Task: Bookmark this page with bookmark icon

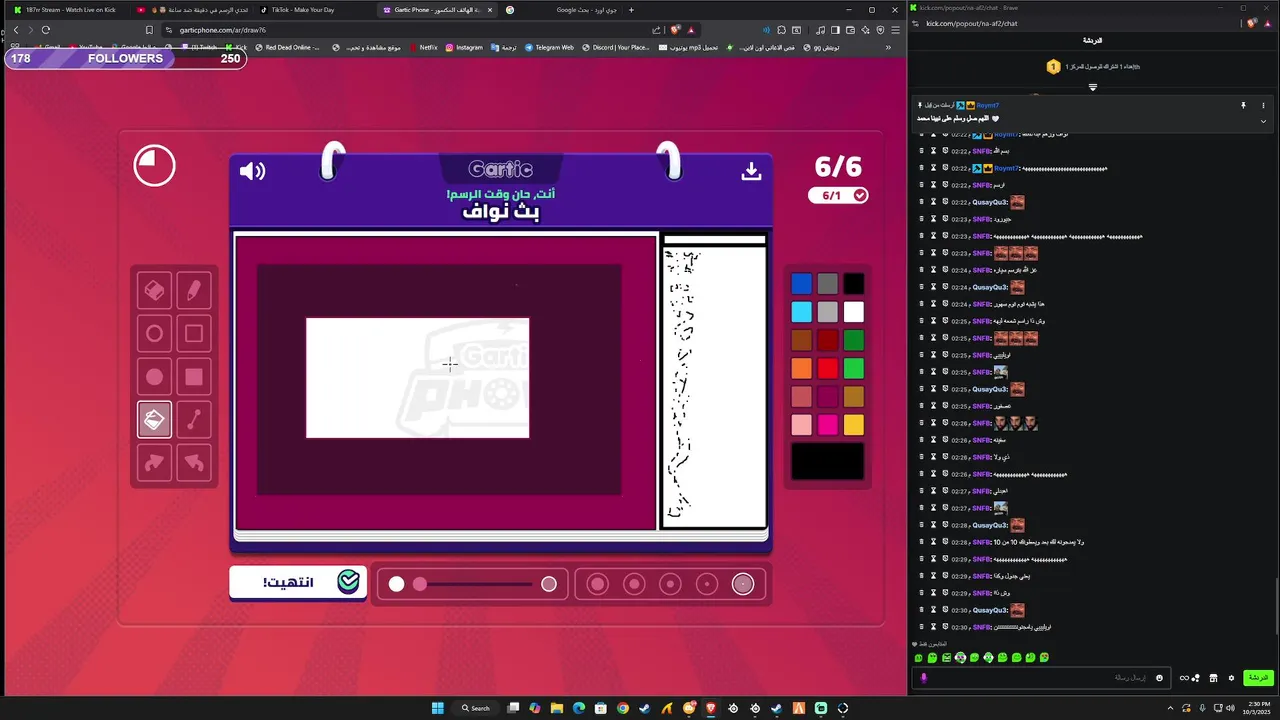Action: (149, 30)
